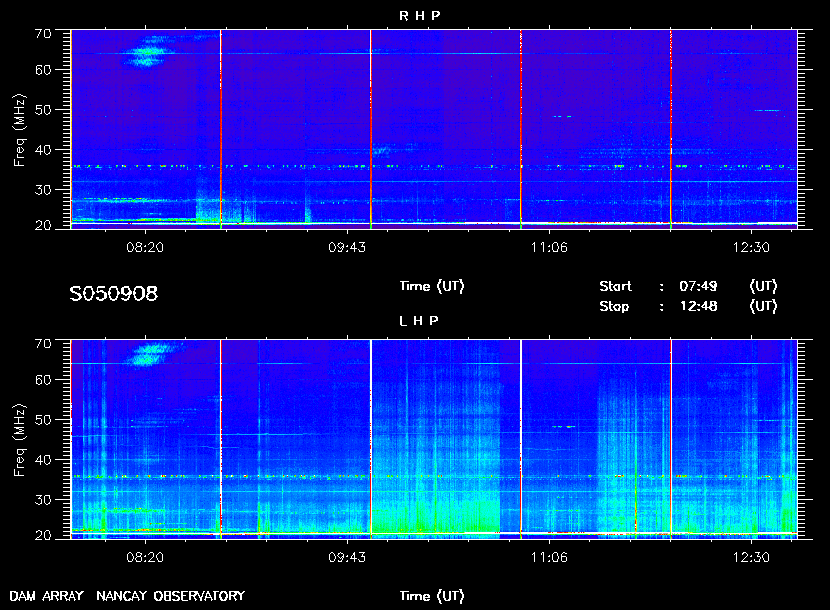Click the 20 frequency tick on LHP axis
Image resolution: width=830 pixels, height=610 pixels.
[x=43, y=535]
